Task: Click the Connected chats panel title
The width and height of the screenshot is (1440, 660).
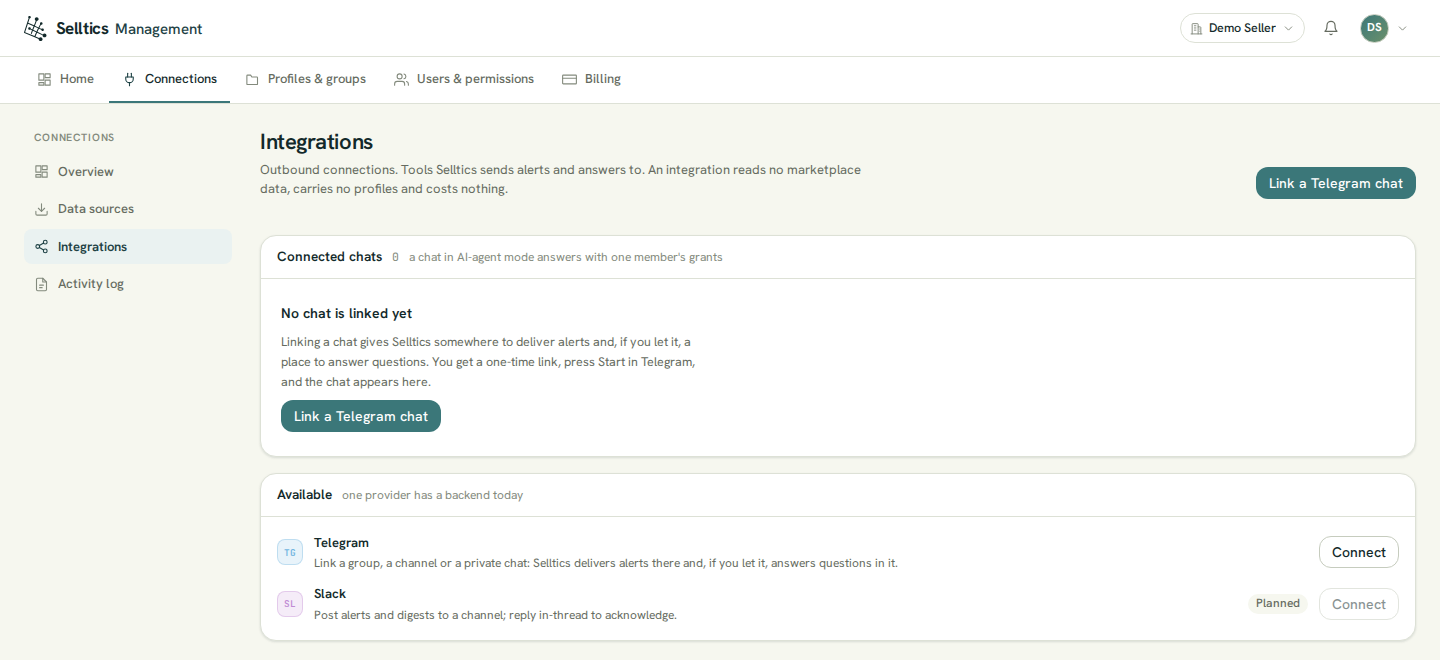Action: coord(330,257)
